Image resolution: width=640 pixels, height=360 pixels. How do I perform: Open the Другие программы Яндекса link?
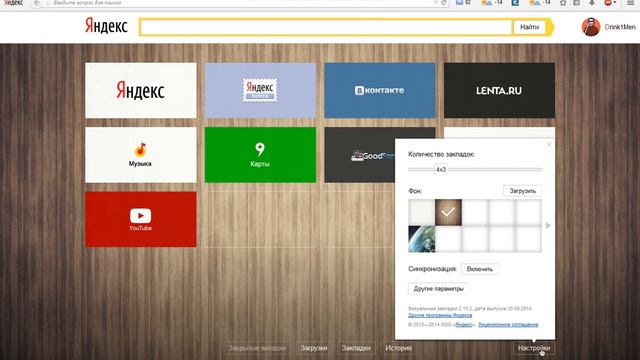(440, 315)
